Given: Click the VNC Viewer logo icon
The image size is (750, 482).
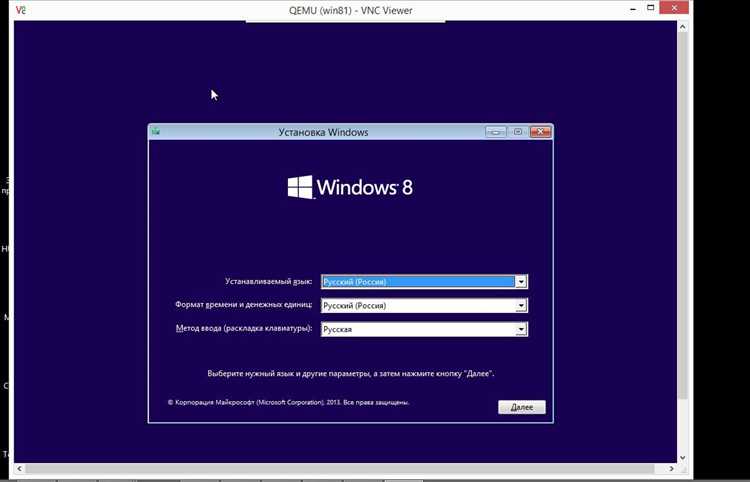Looking at the screenshot, I should click(21, 10).
